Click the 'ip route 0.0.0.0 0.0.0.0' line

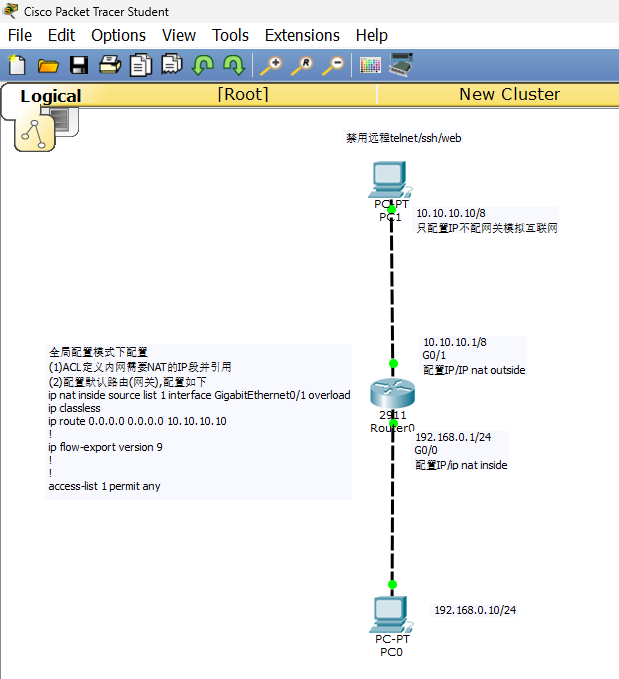[137, 421]
